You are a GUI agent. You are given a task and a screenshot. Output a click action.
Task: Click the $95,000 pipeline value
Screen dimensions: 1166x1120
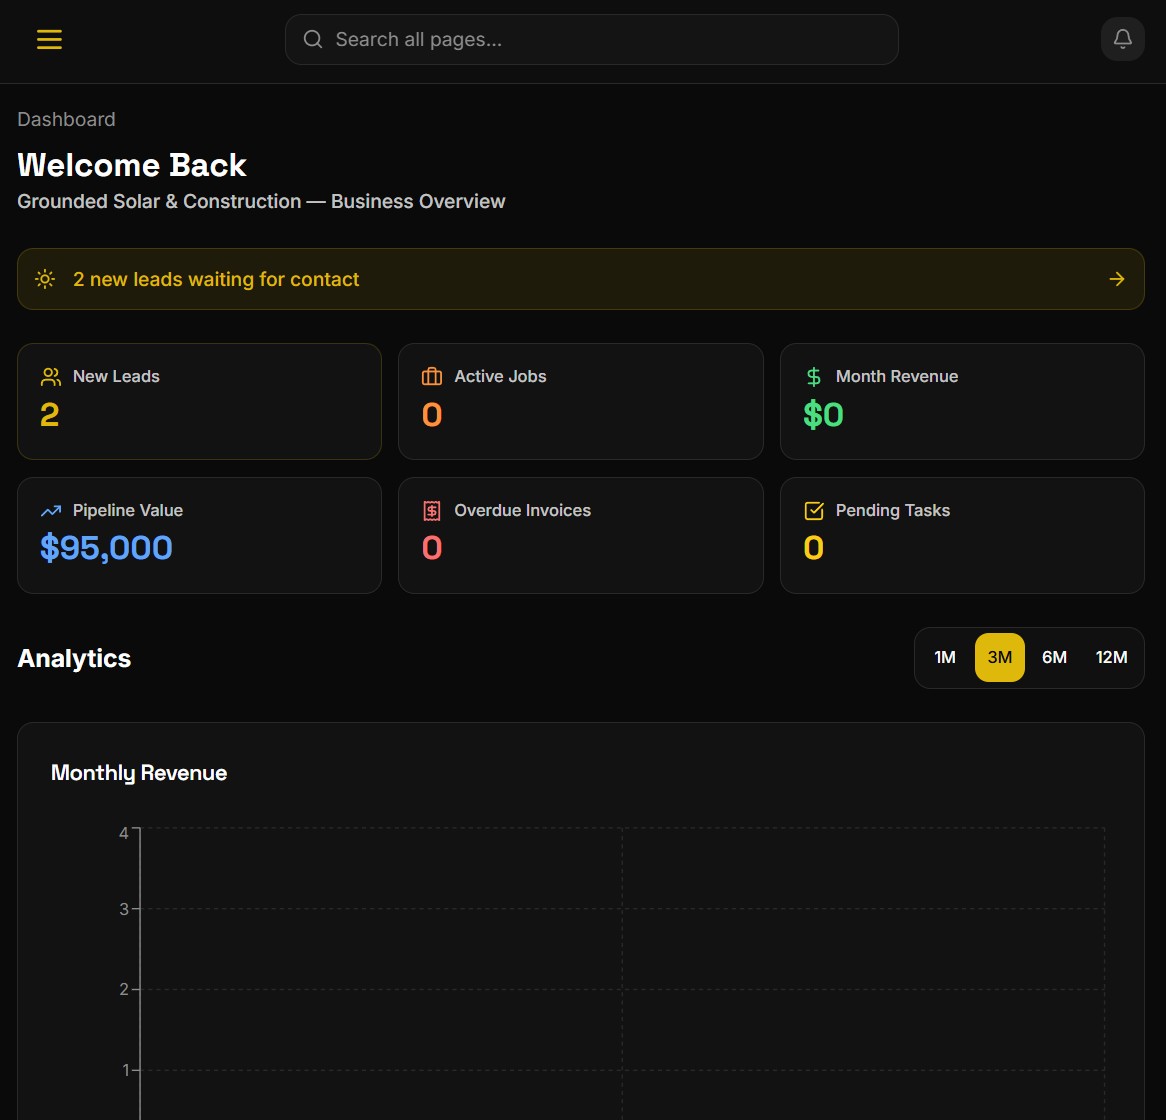[106, 548]
